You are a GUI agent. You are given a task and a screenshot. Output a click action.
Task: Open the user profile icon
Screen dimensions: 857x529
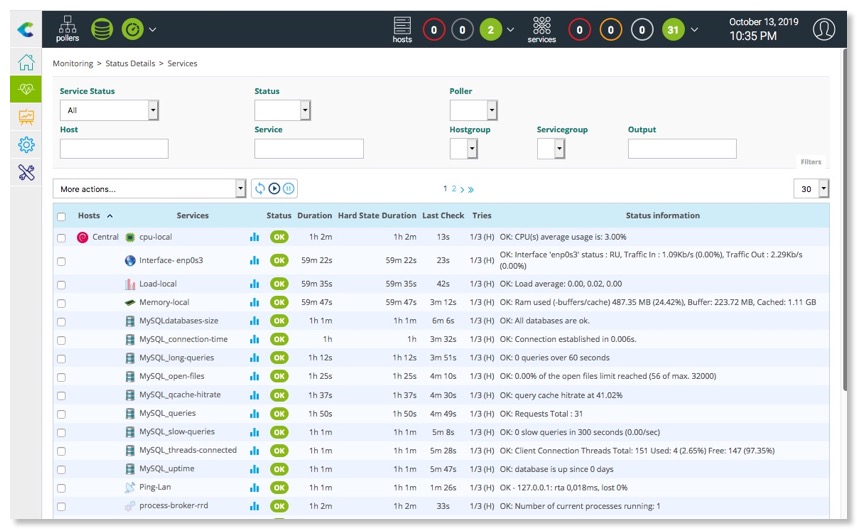point(823,29)
